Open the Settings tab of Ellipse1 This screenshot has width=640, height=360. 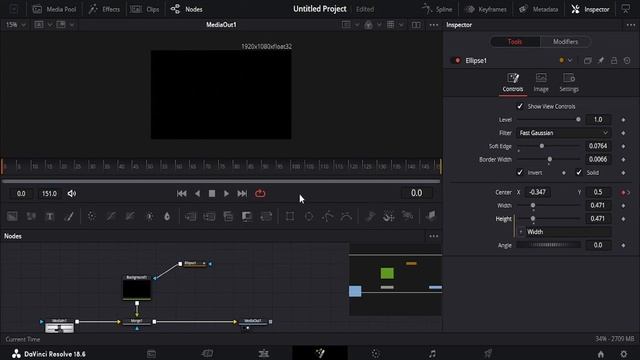click(569, 82)
